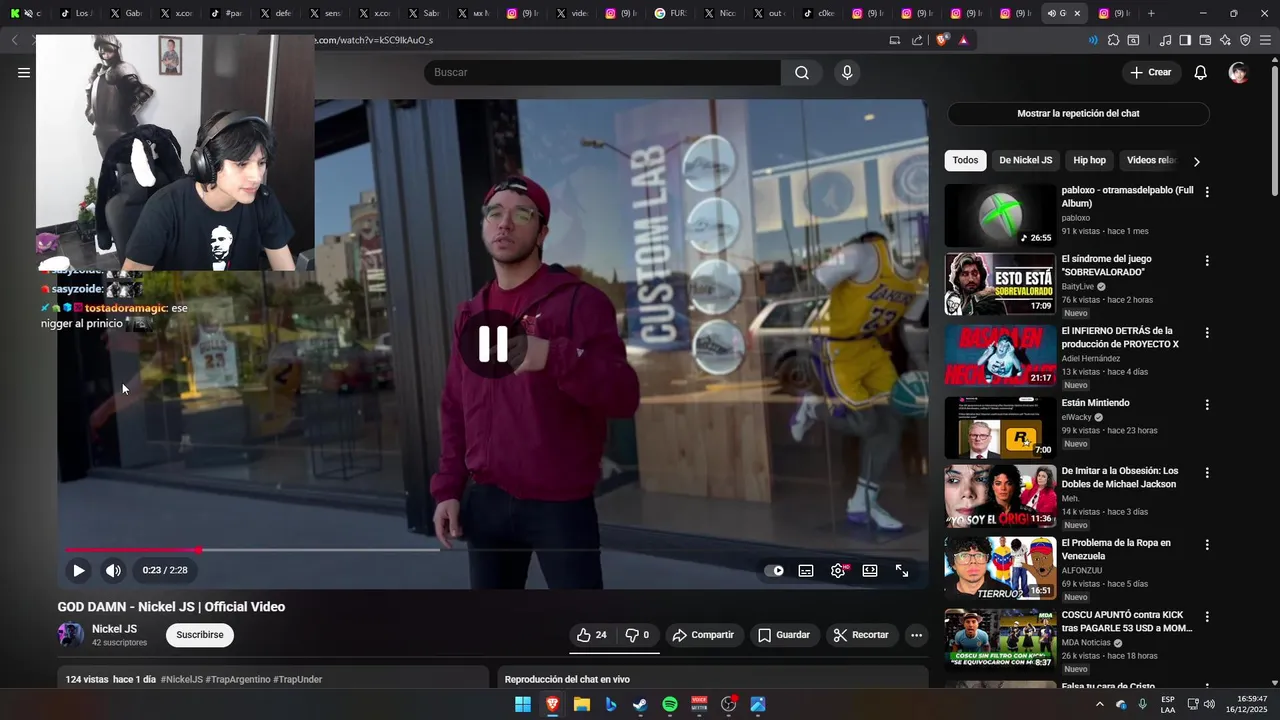This screenshot has width=1280, height=720.
Task: Show more chips with the right arrow
Action: click(1196, 161)
